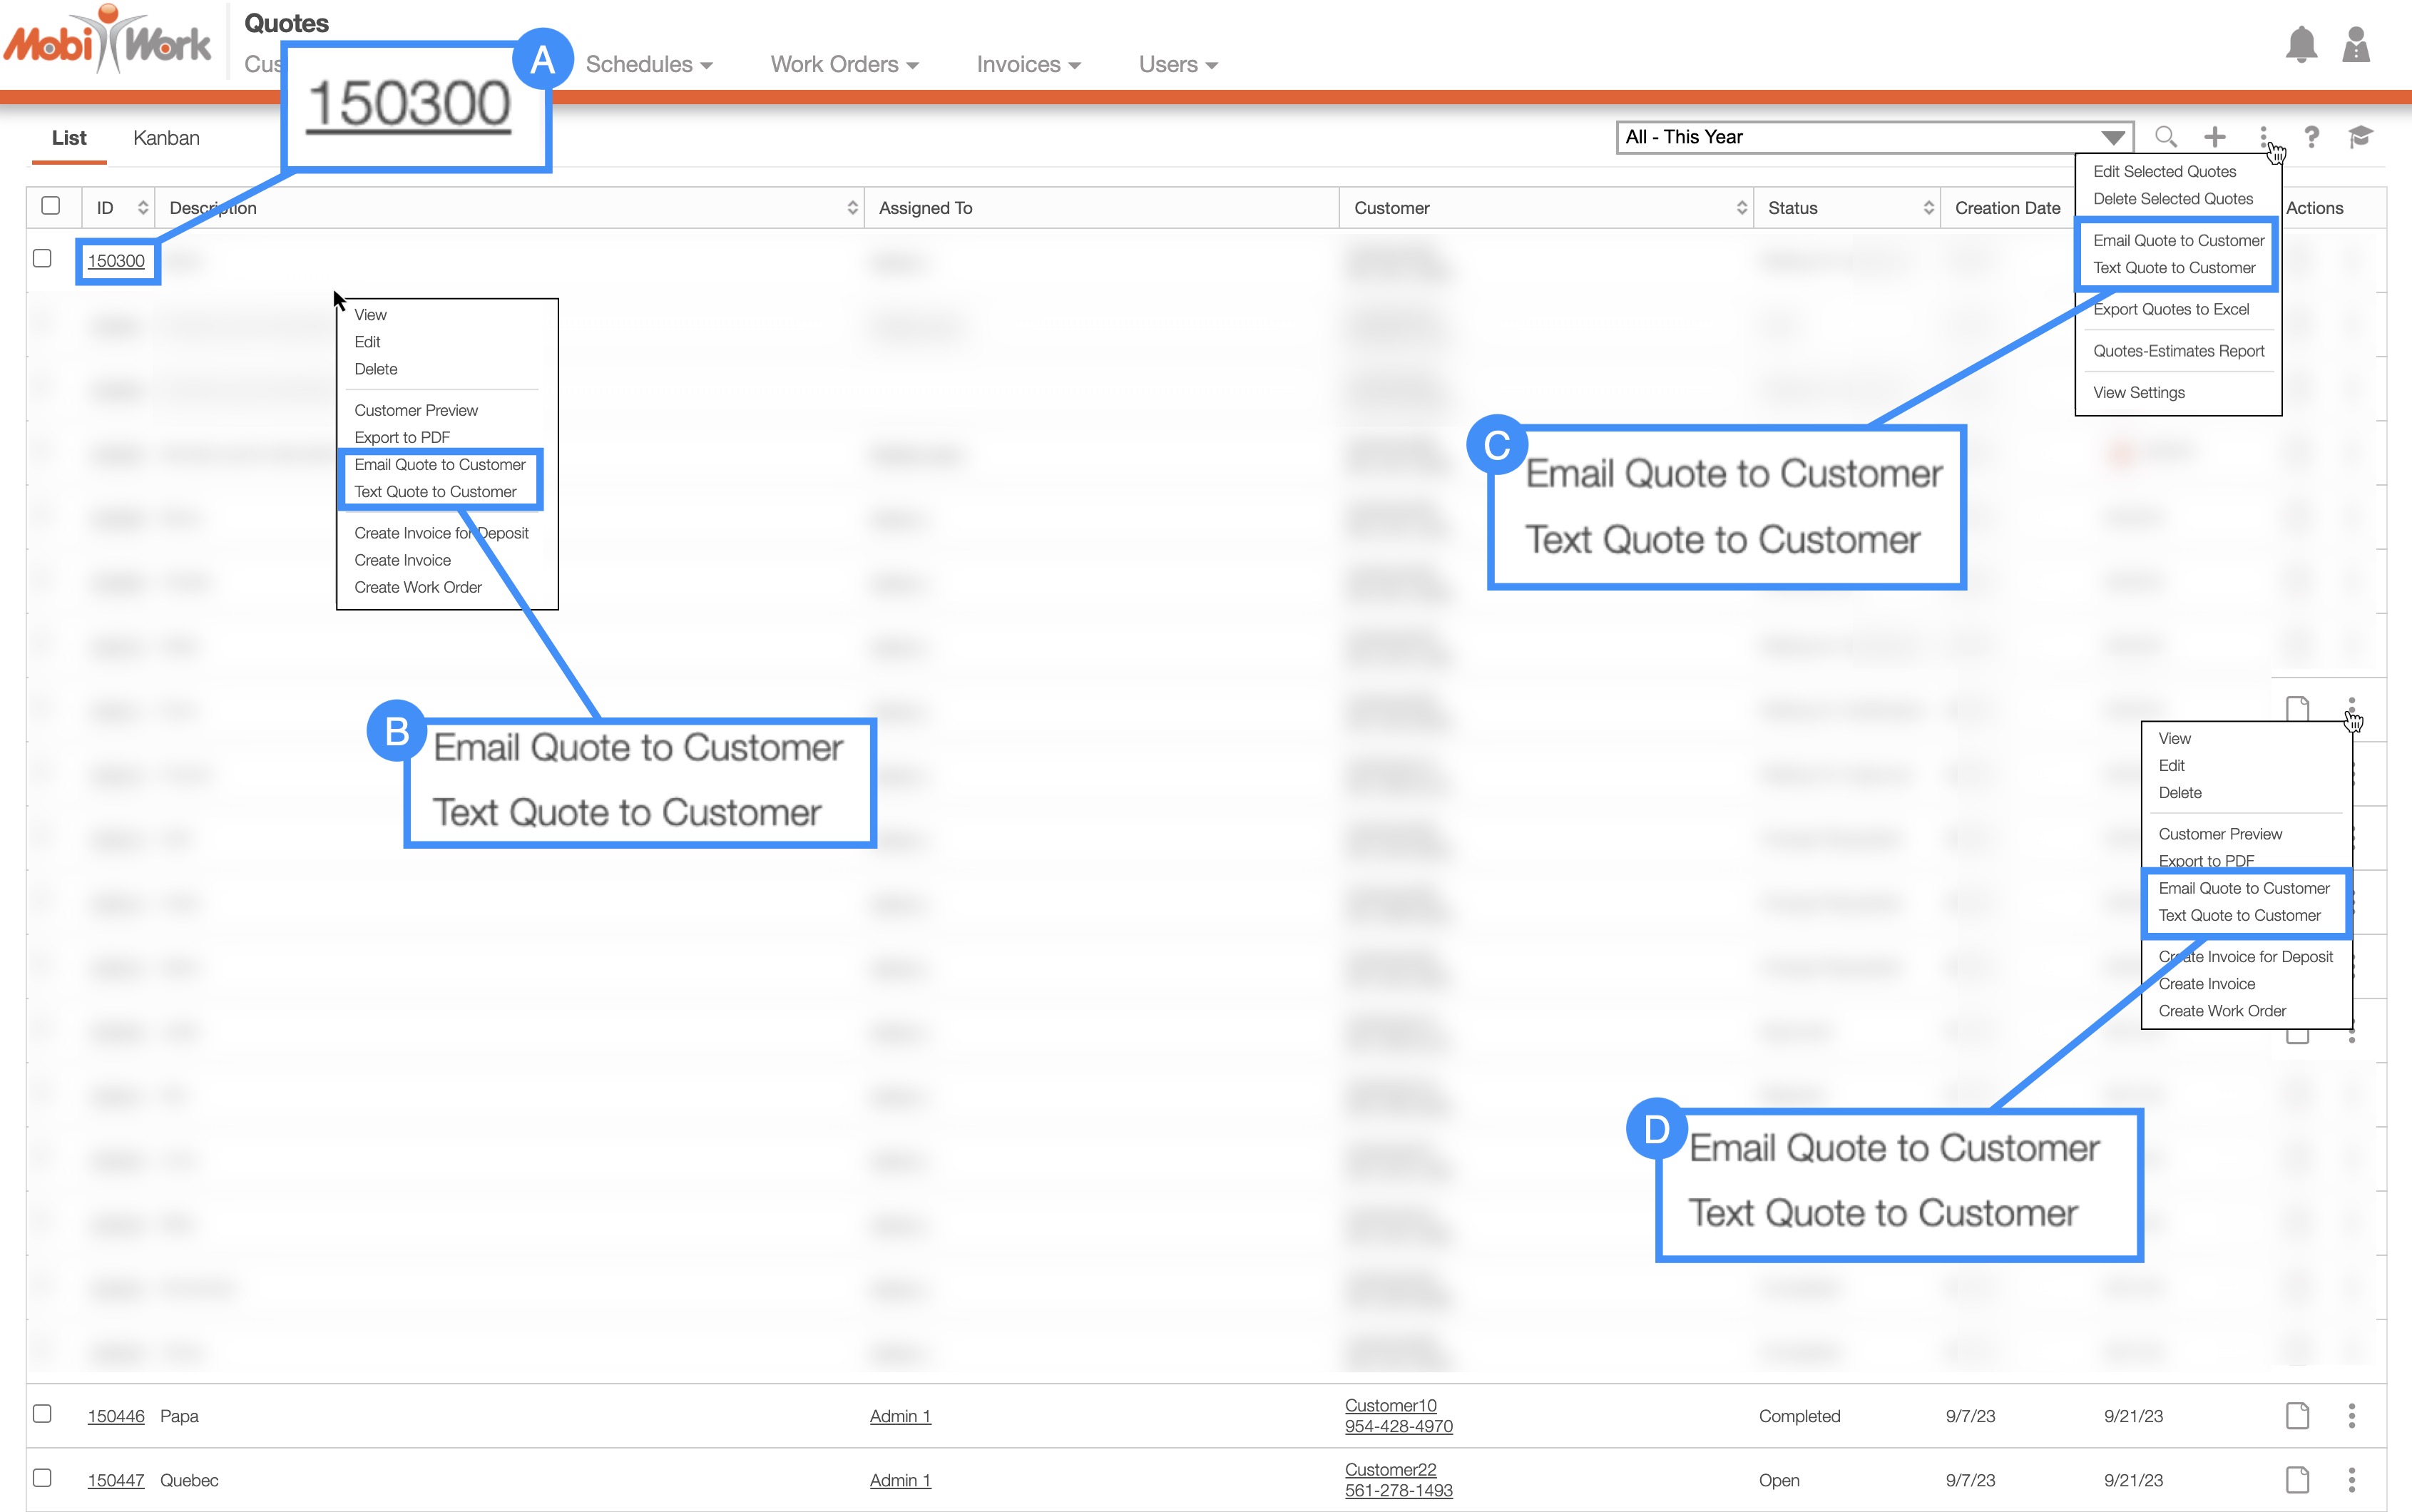Open document icon for quote 150446
Image resolution: width=2412 pixels, height=1512 pixels.
click(x=2297, y=1415)
